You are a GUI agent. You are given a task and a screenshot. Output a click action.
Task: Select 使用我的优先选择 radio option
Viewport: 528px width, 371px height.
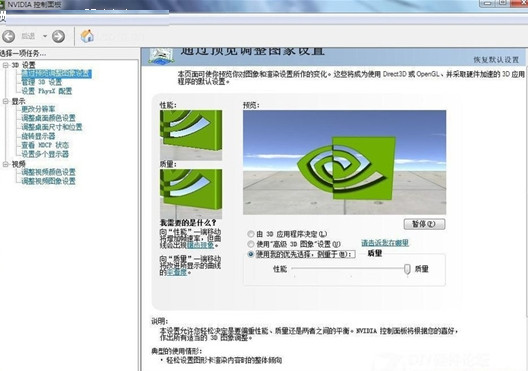pos(301,254)
